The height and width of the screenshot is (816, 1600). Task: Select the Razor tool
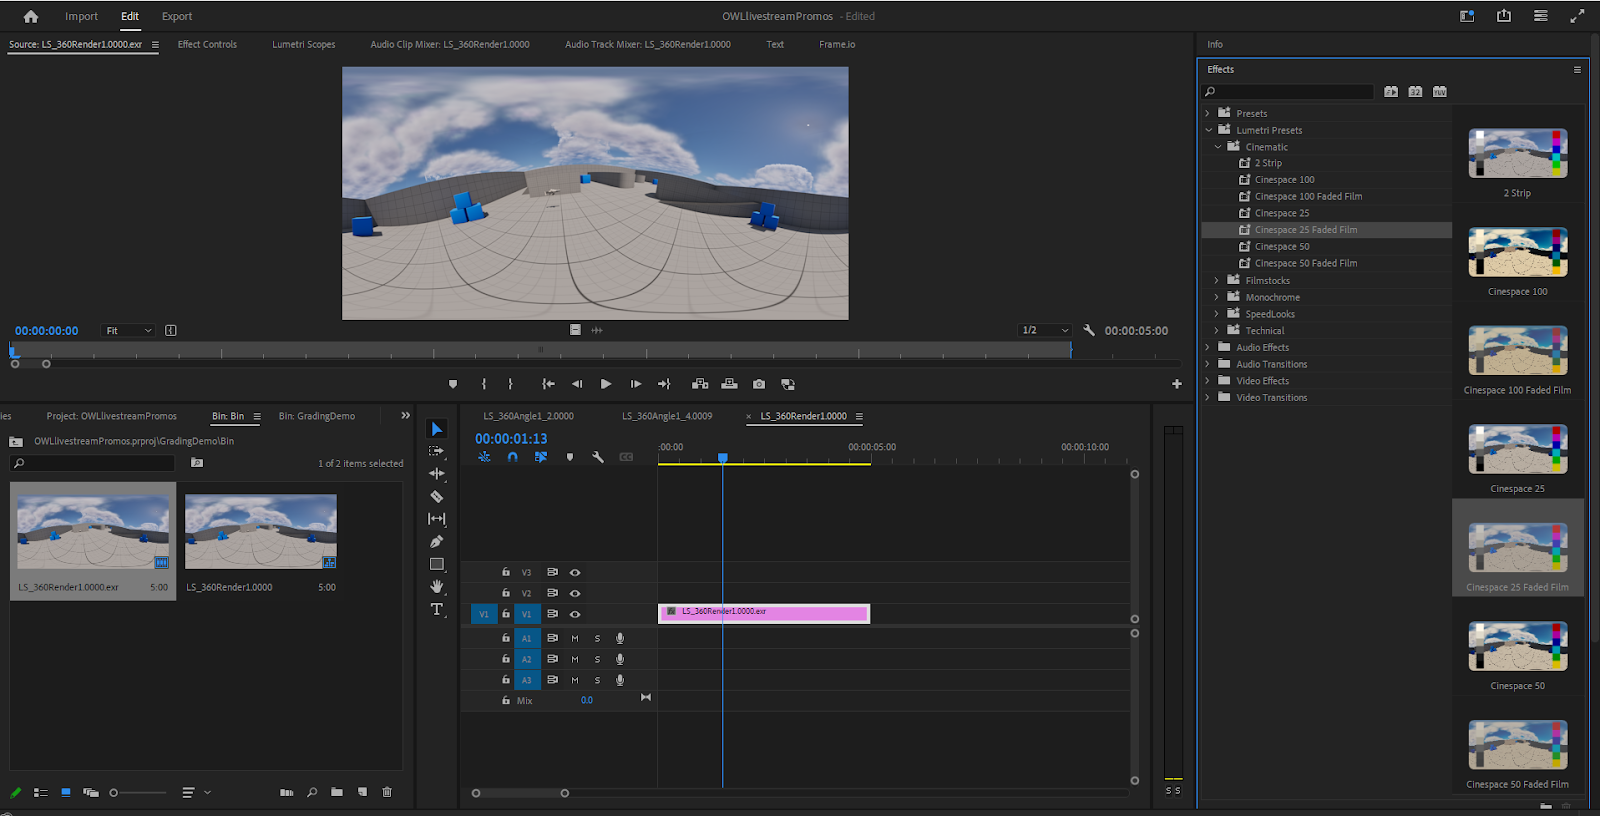pos(437,496)
